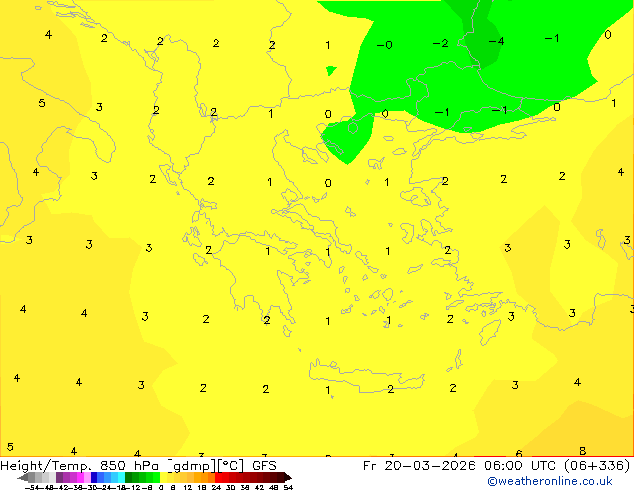Click the '54' label on the legend scale
Viewport: 634px width, 490px height.
point(288,488)
